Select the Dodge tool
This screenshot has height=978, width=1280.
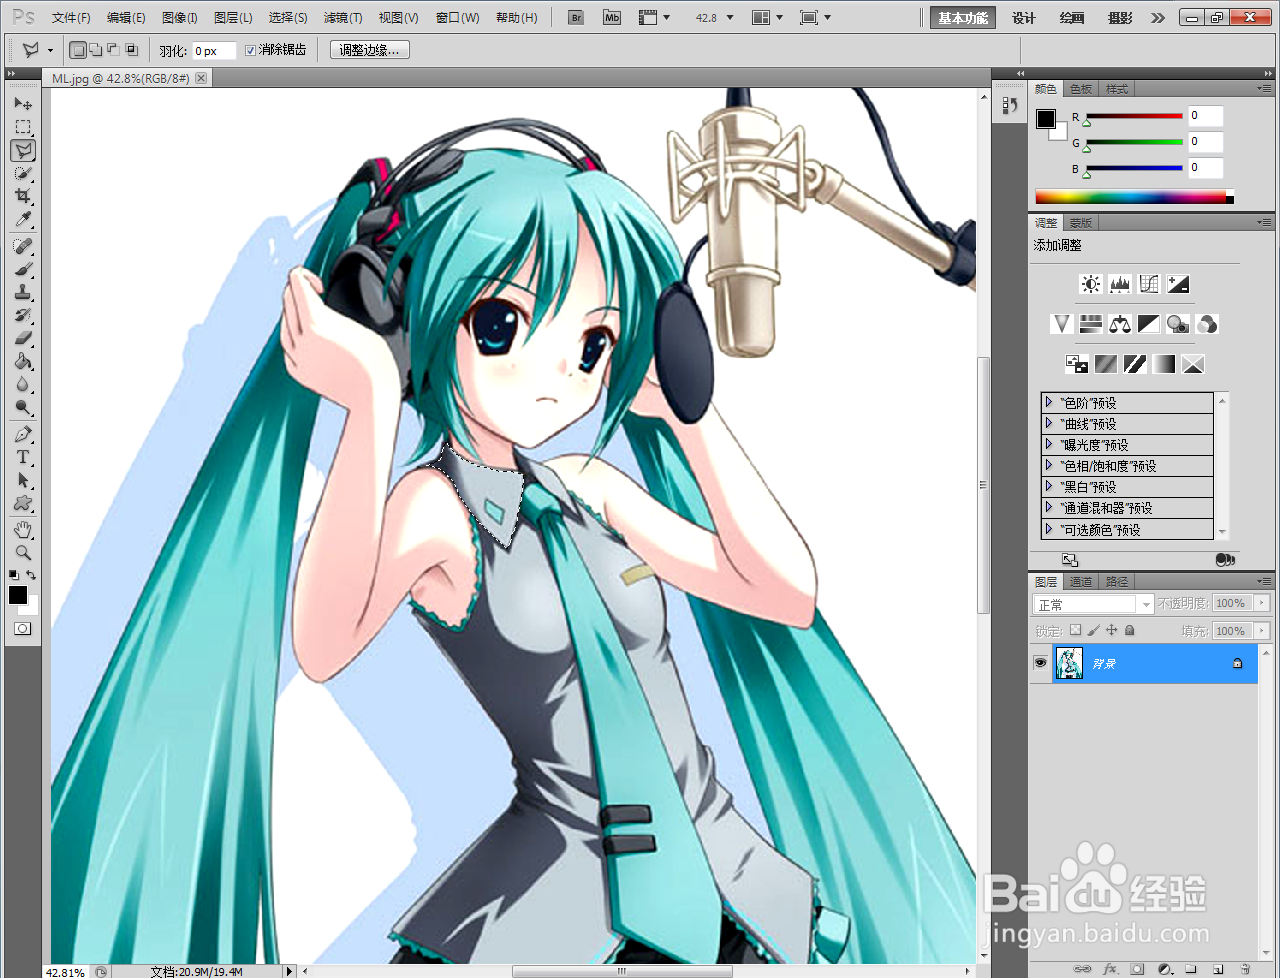[x=23, y=407]
